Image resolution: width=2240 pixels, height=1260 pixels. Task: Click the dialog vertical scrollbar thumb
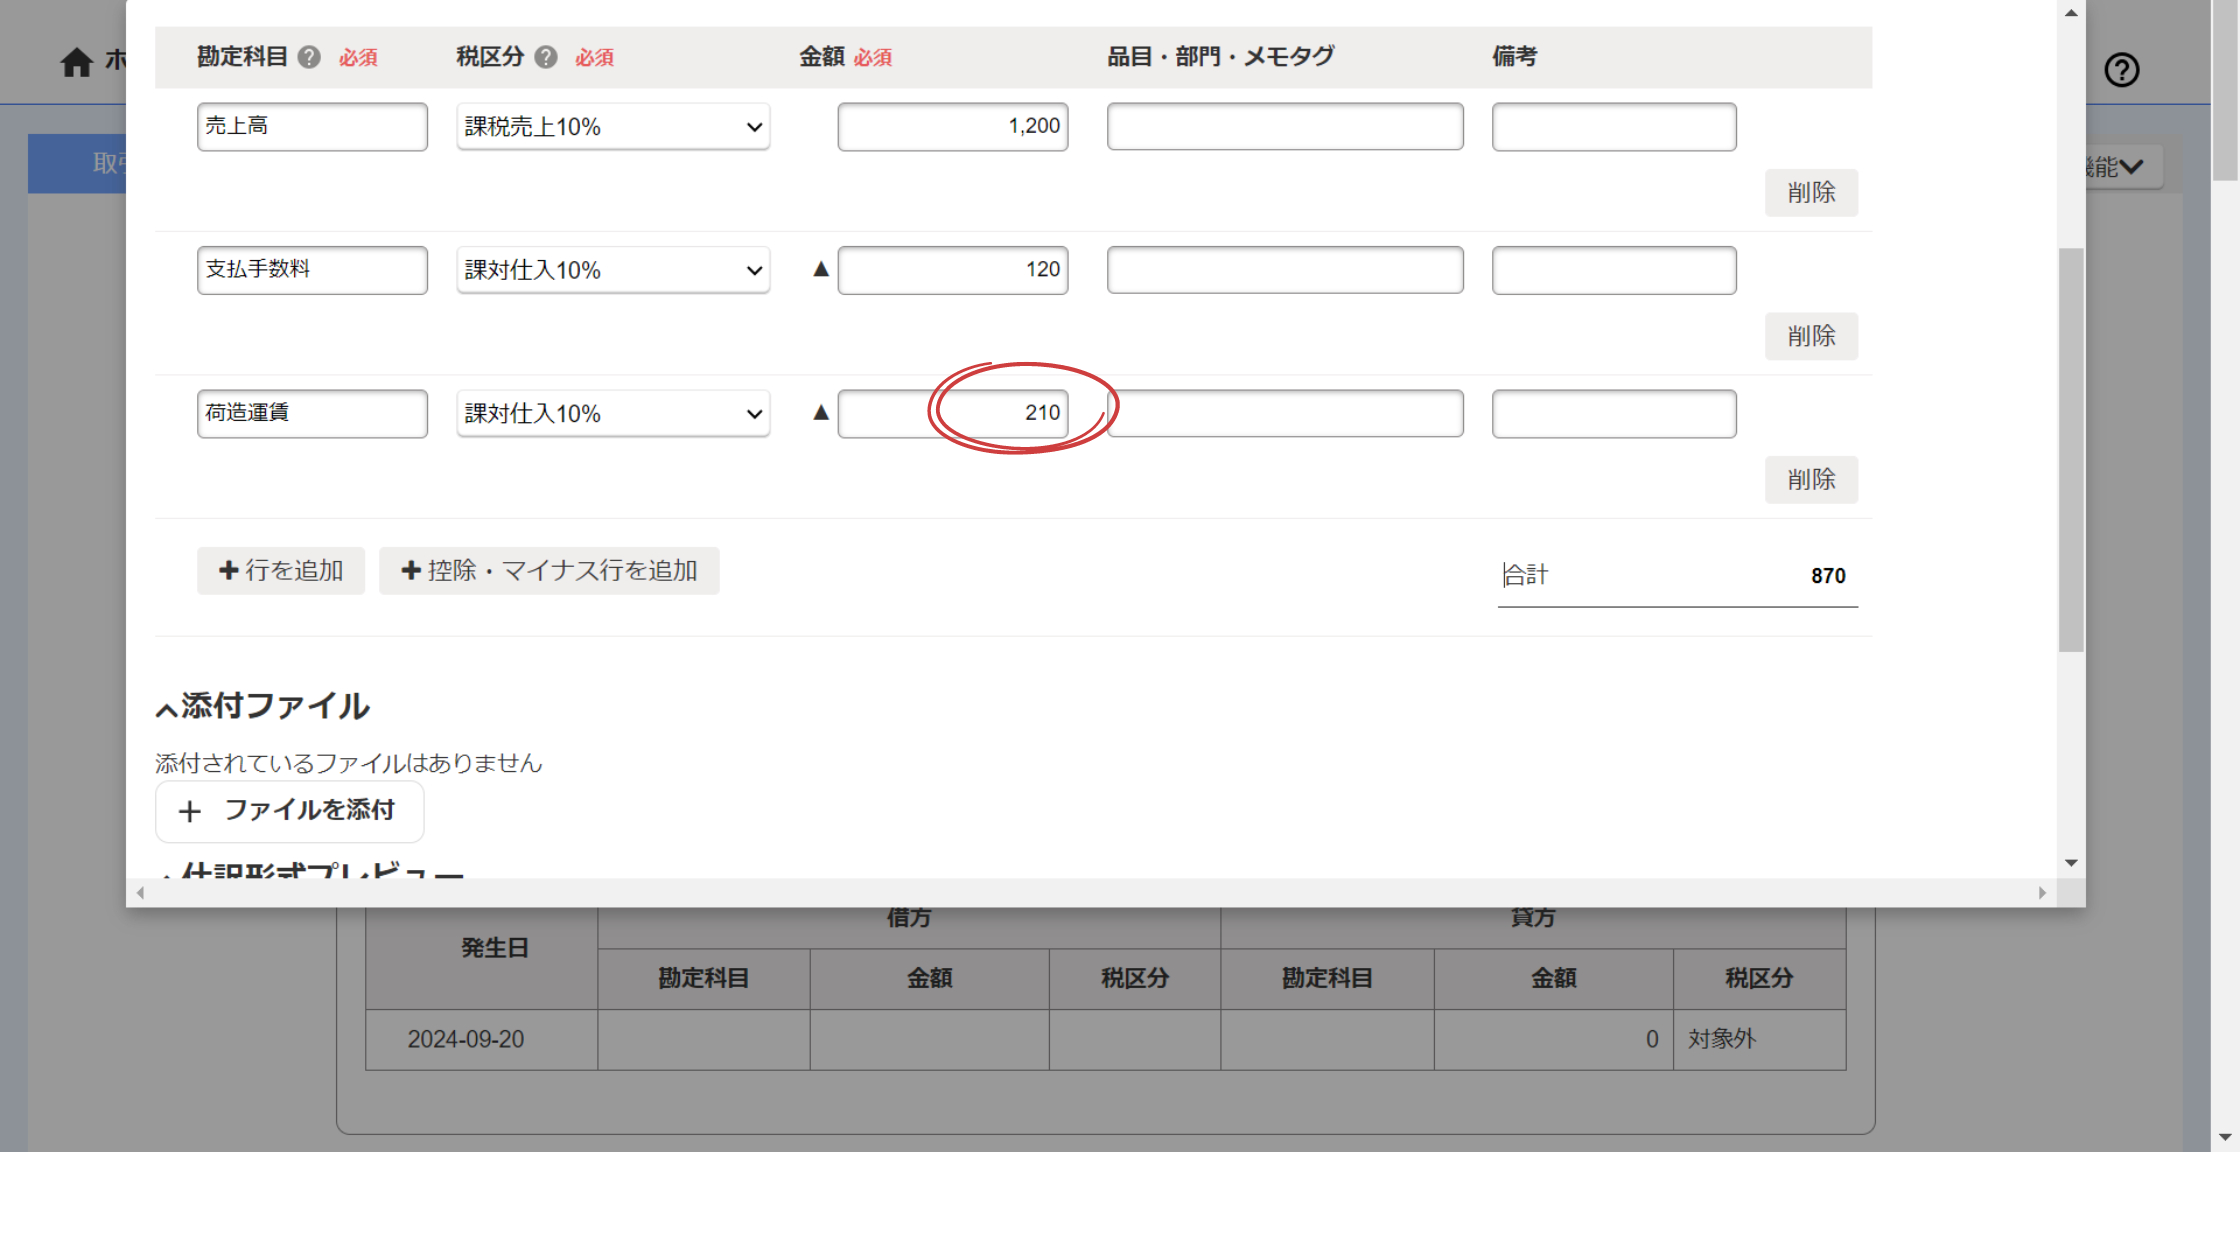pos(2071,450)
